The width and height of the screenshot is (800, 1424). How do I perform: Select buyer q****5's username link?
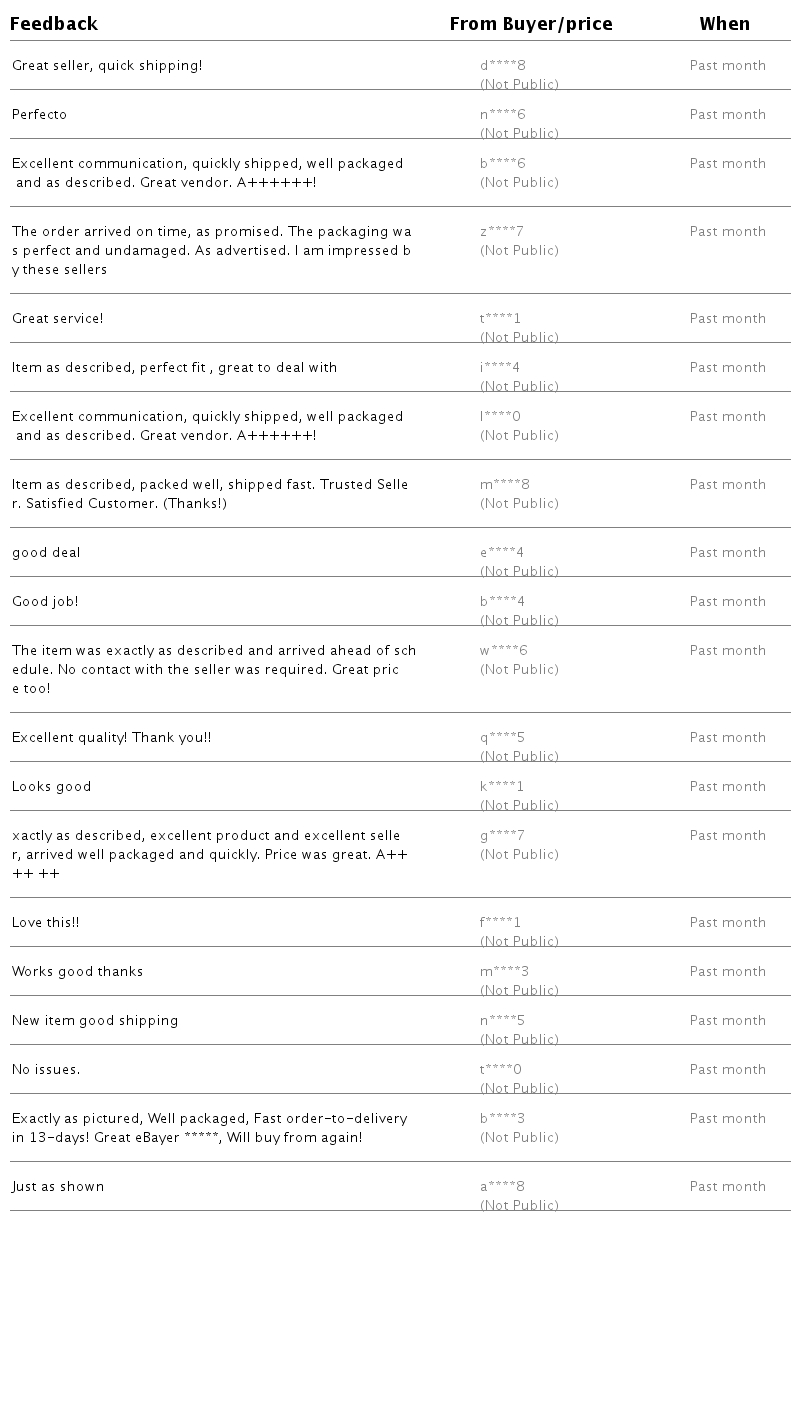[x=502, y=738]
